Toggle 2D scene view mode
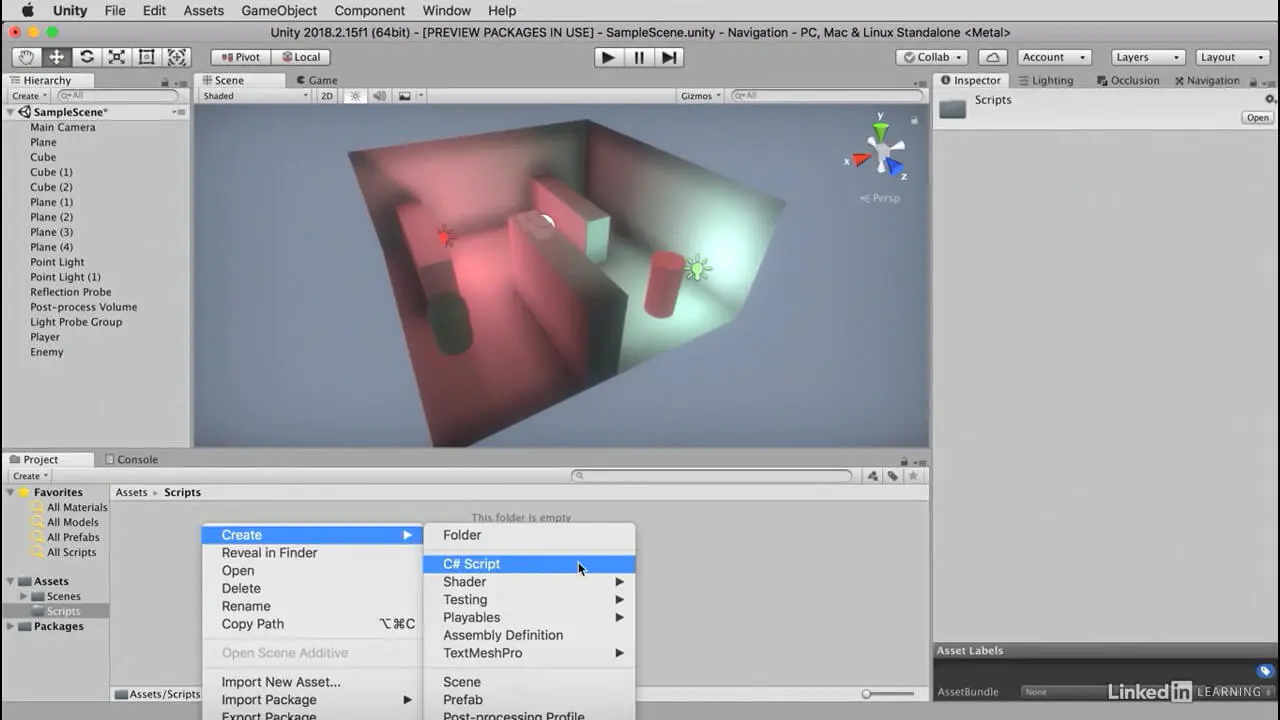This screenshot has width=1280, height=720. pyautogui.click(x=326, y=96)
